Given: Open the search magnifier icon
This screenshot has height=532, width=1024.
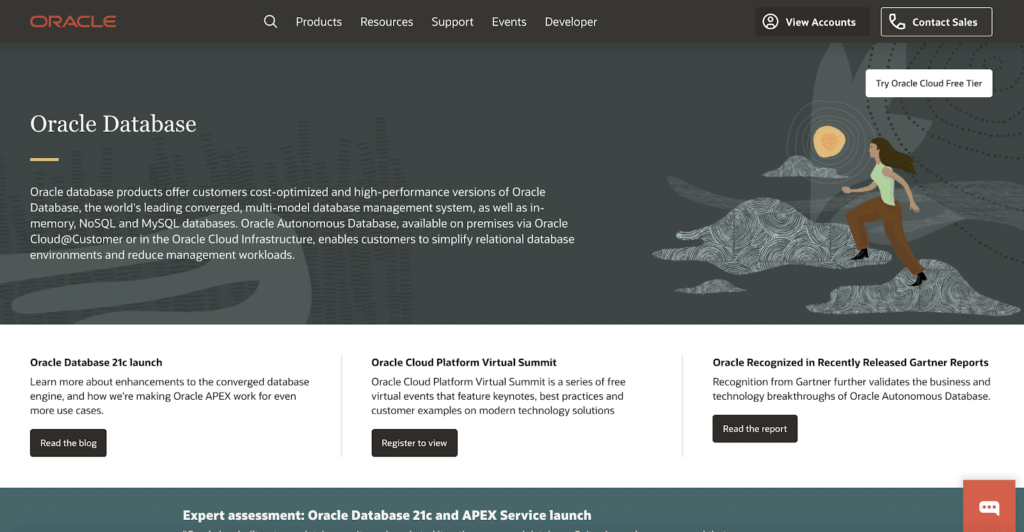Looking at the screenshot, I should 270,22.
